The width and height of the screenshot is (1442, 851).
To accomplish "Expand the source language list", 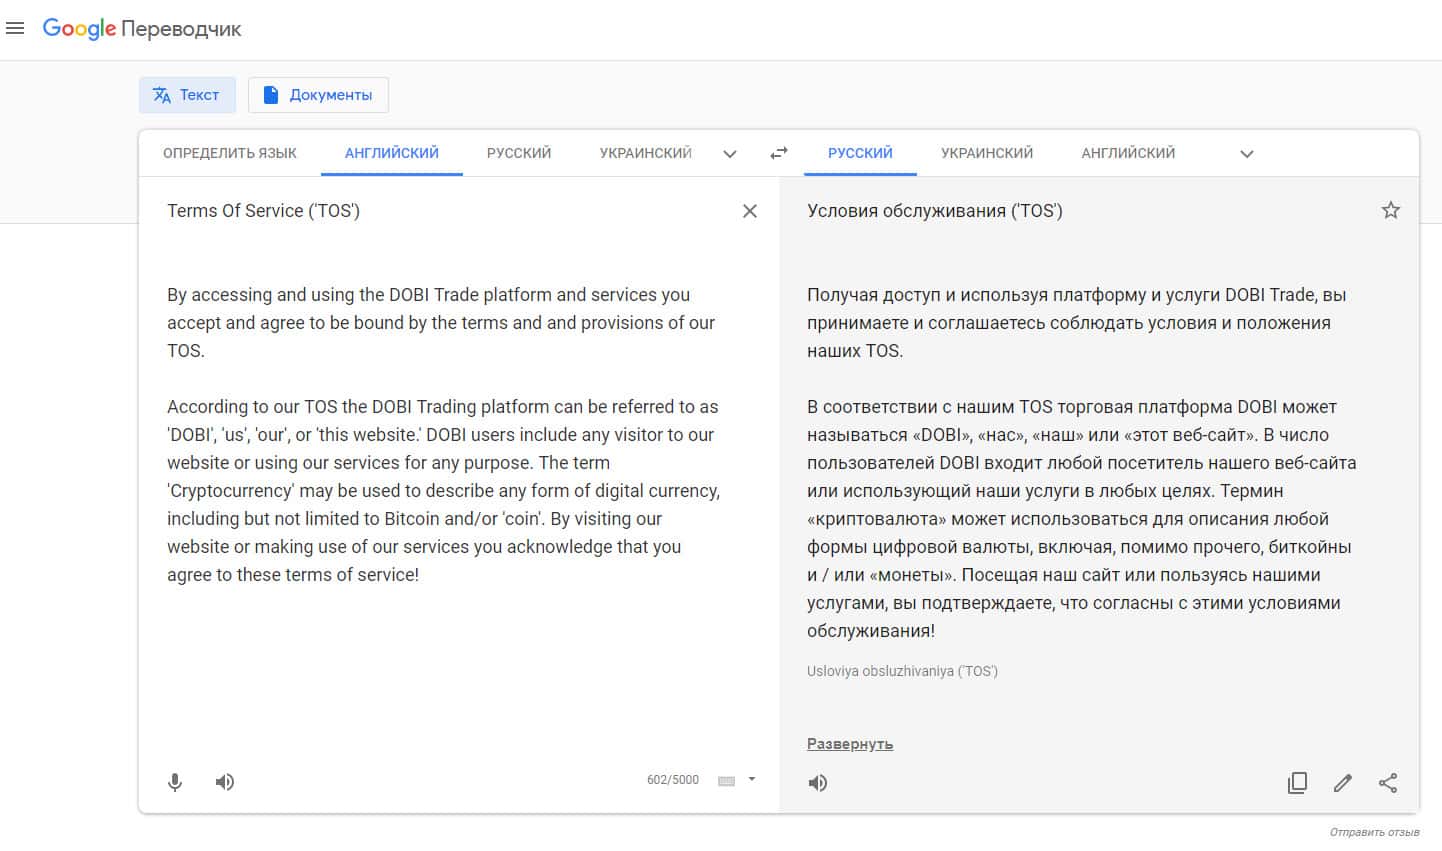I will click(x=730, y=154).
